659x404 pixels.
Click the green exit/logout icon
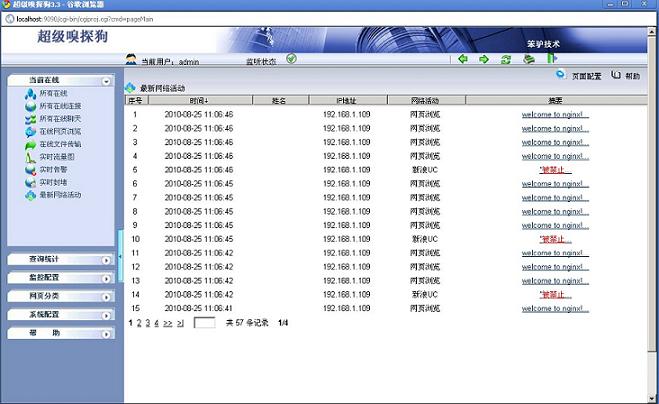click(x=551, y=59)
